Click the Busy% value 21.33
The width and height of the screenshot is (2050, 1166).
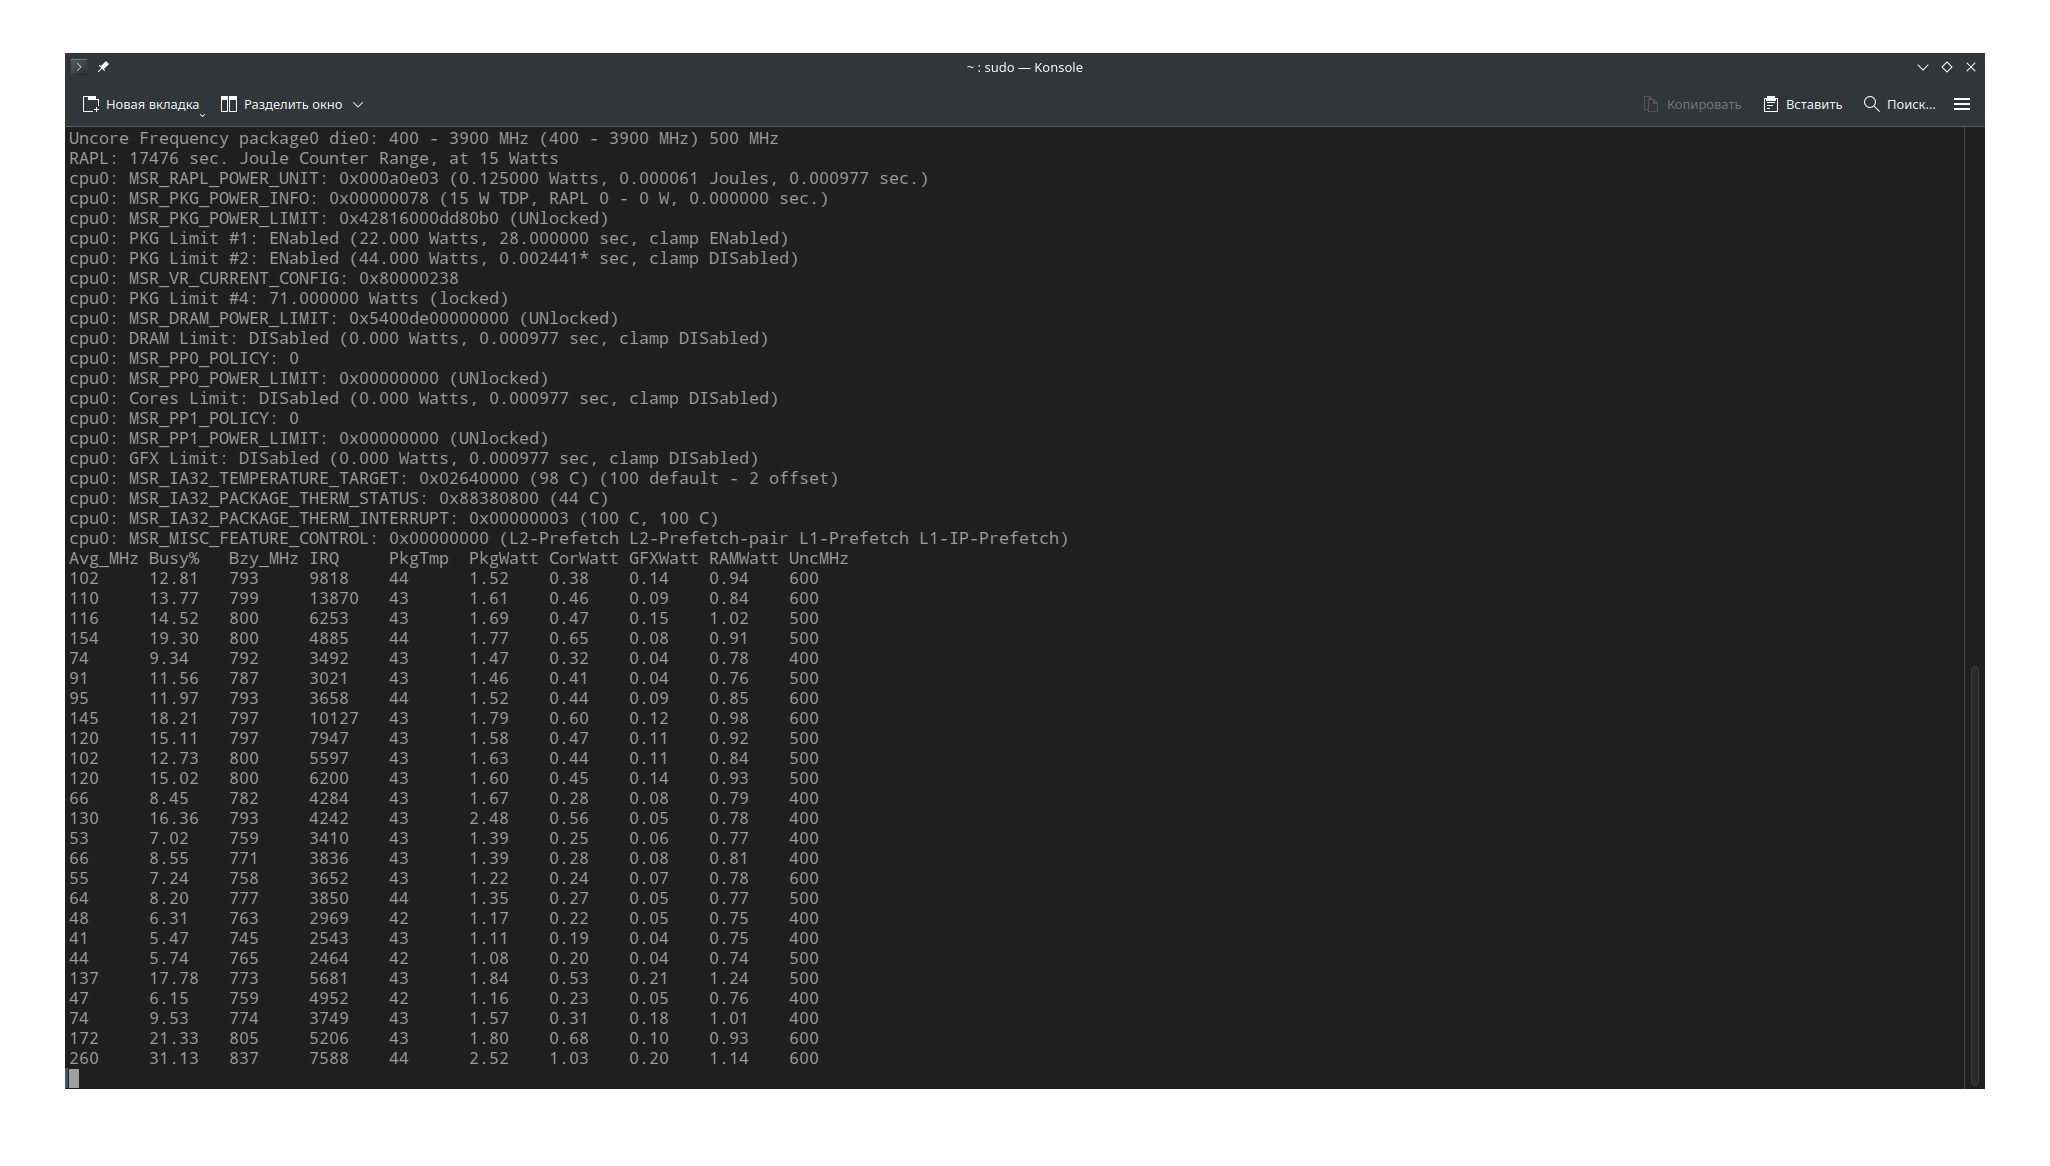(174, 1038)
